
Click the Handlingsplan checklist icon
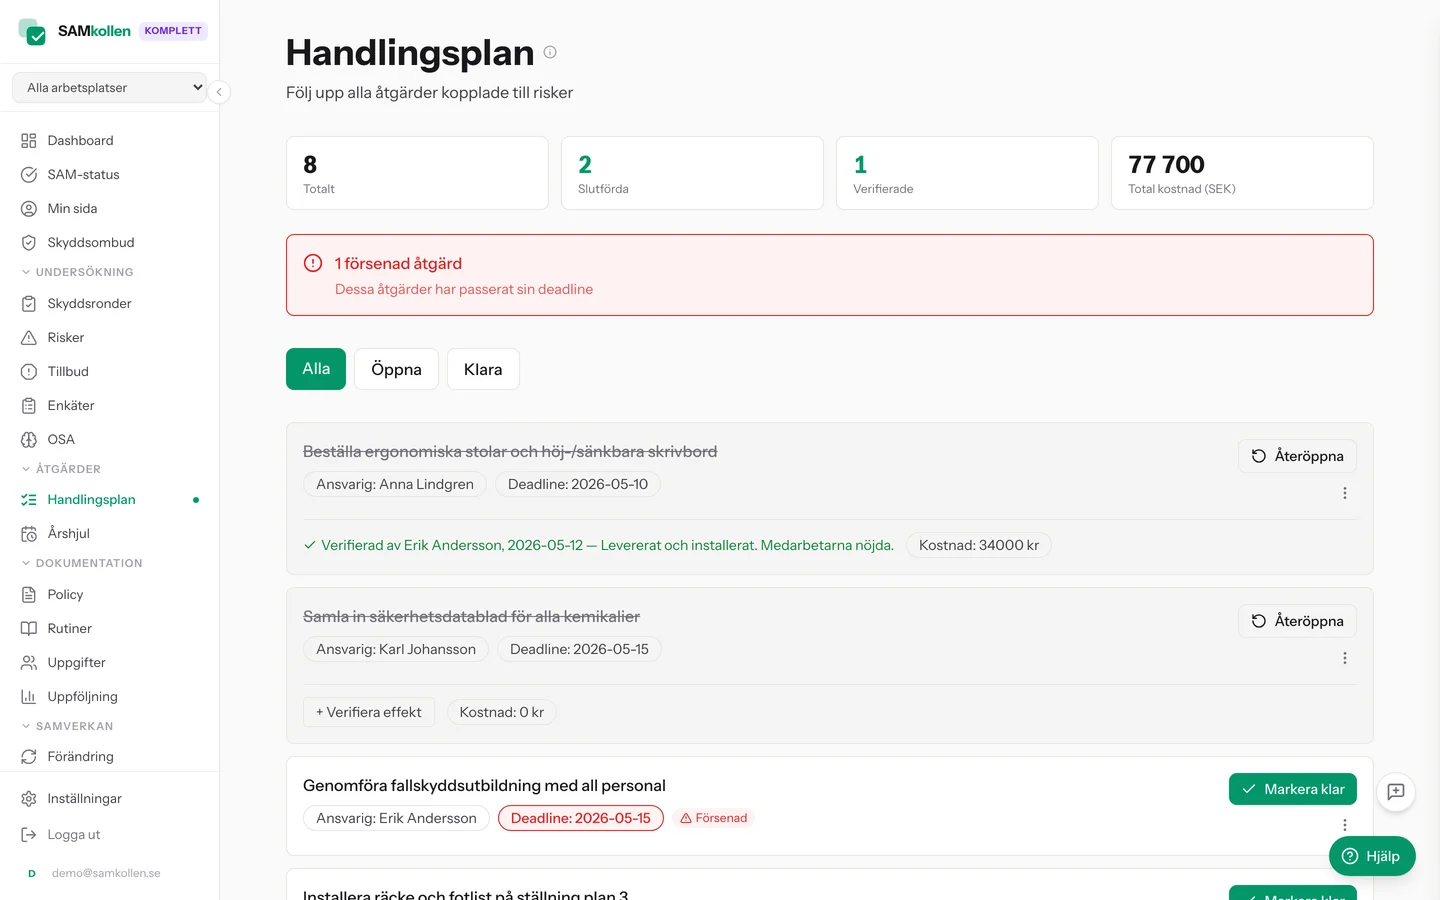tap(29, 500)
